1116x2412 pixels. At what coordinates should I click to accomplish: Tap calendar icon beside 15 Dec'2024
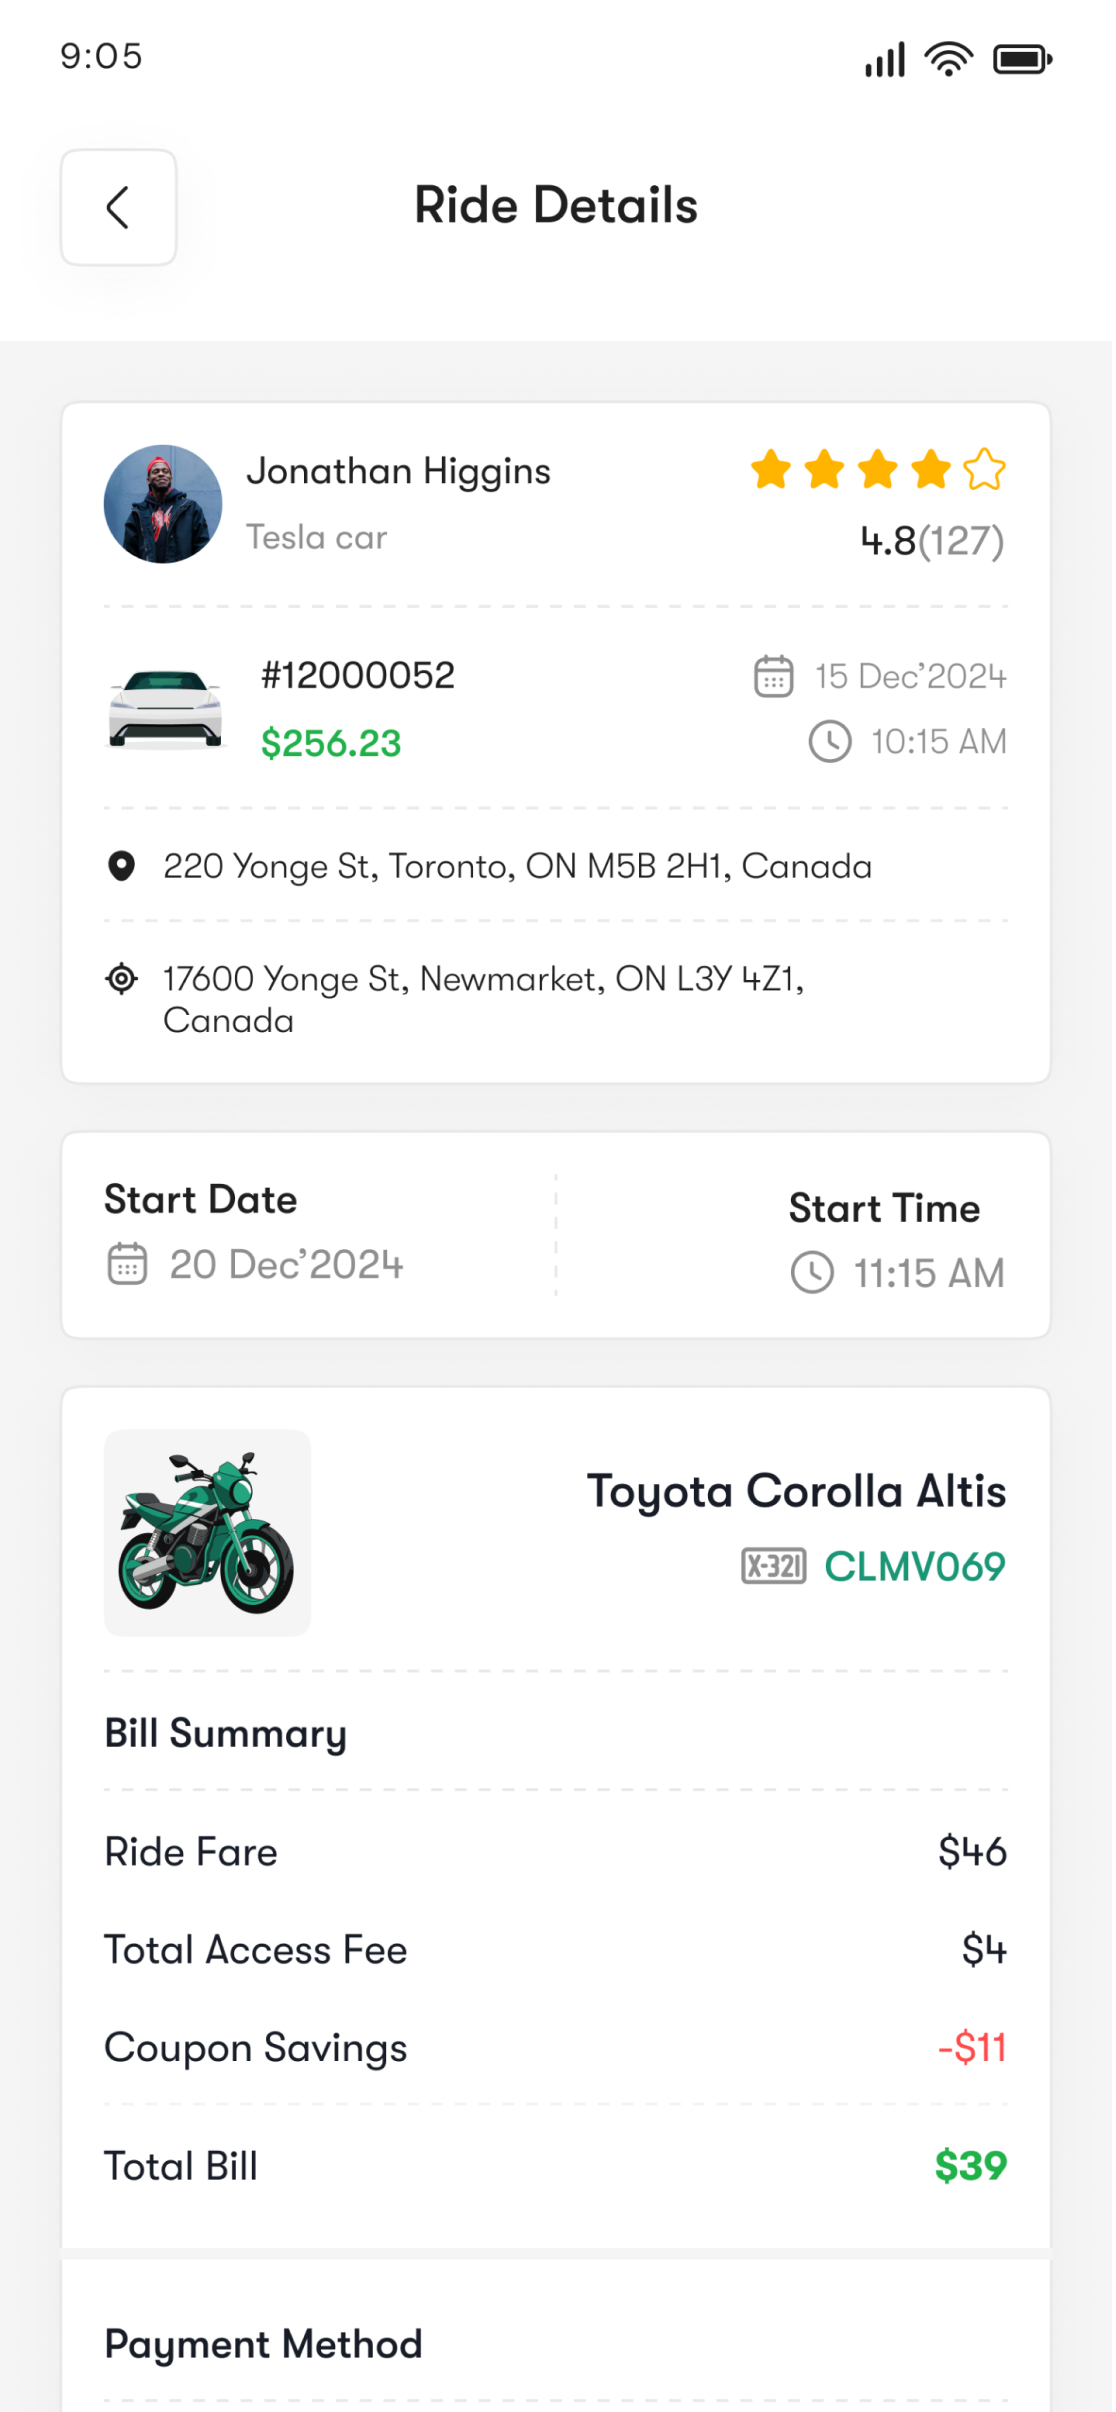click(773, 676)
